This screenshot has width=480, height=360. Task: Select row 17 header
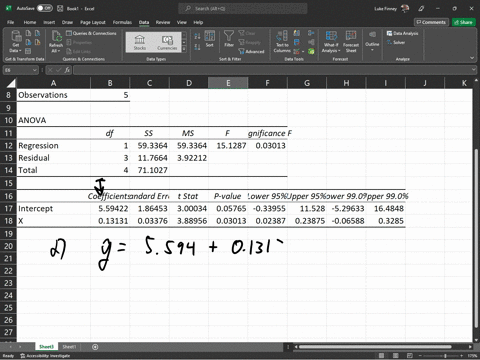pos(8,209)
